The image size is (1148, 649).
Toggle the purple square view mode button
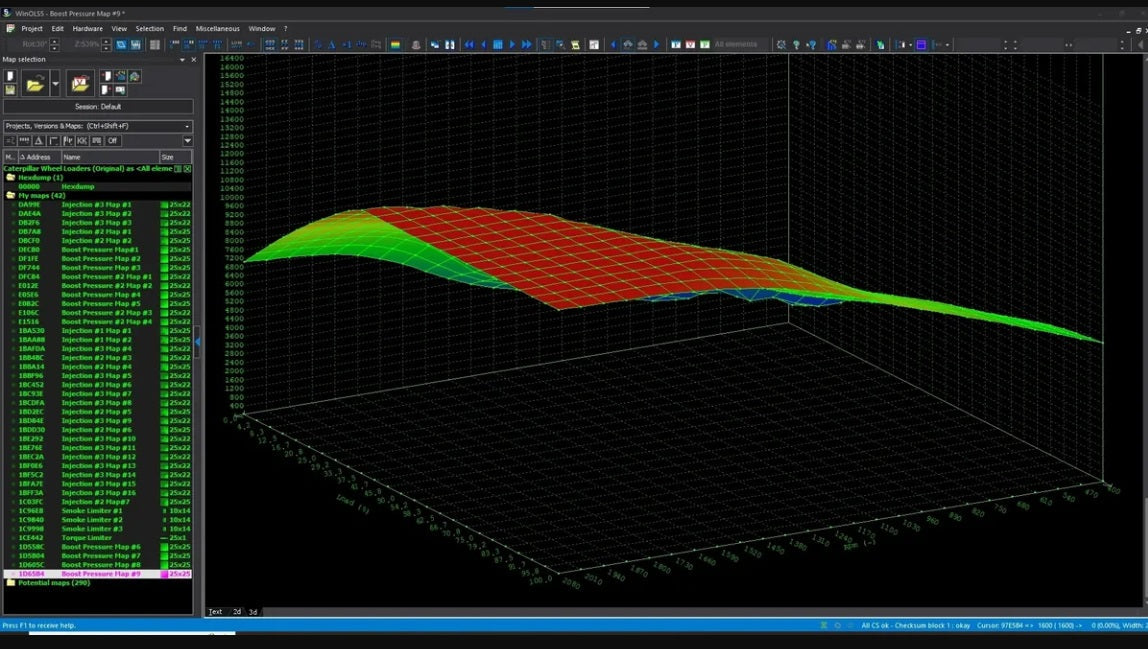pos(921,45)
